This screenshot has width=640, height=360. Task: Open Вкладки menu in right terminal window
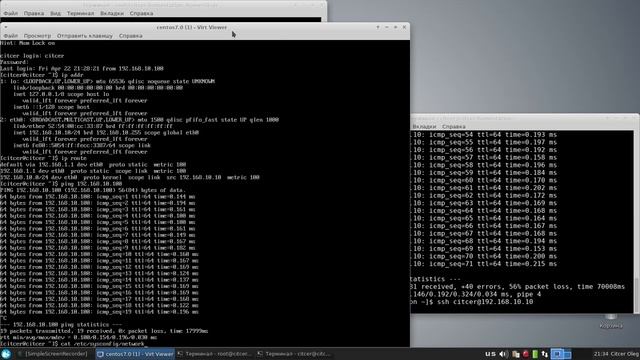coord(424,127)
